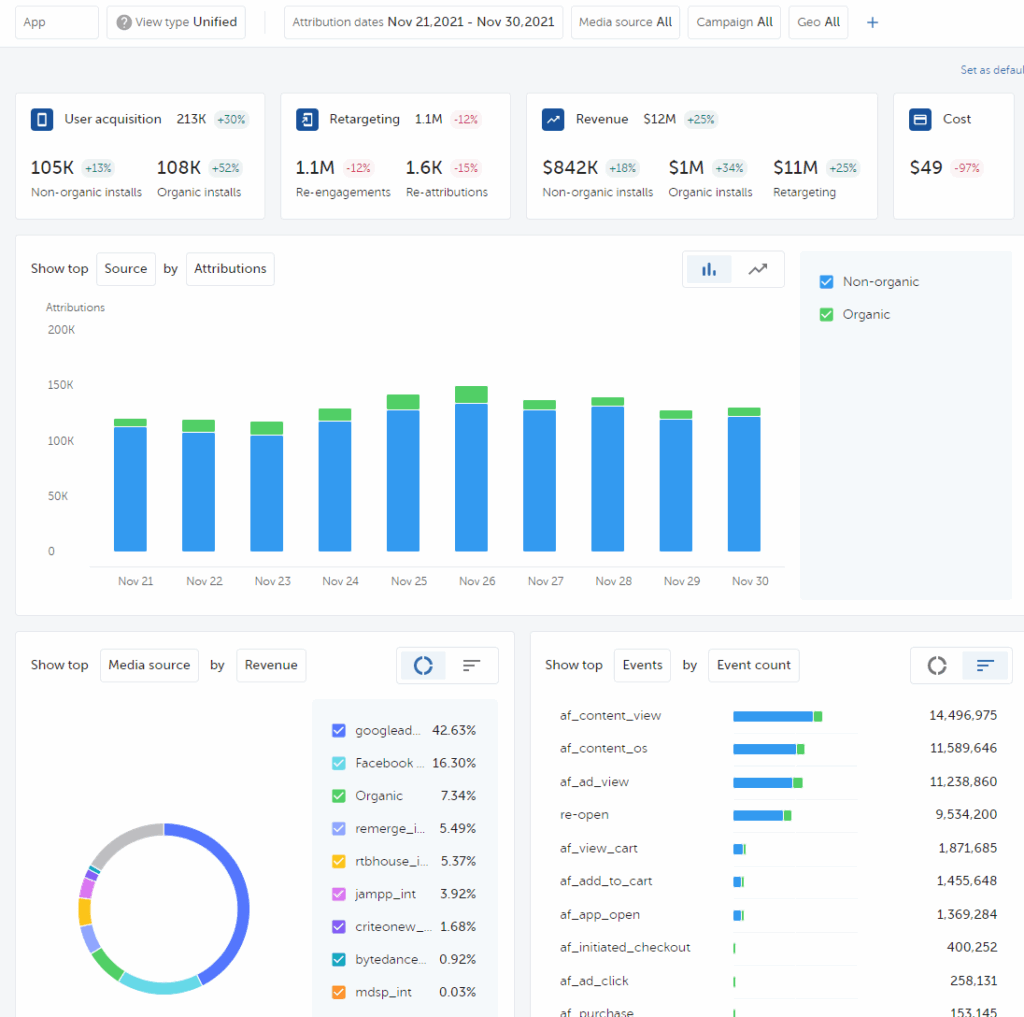Switch attributions chart to line view
1024x1017 pixels.
[758, 269]
